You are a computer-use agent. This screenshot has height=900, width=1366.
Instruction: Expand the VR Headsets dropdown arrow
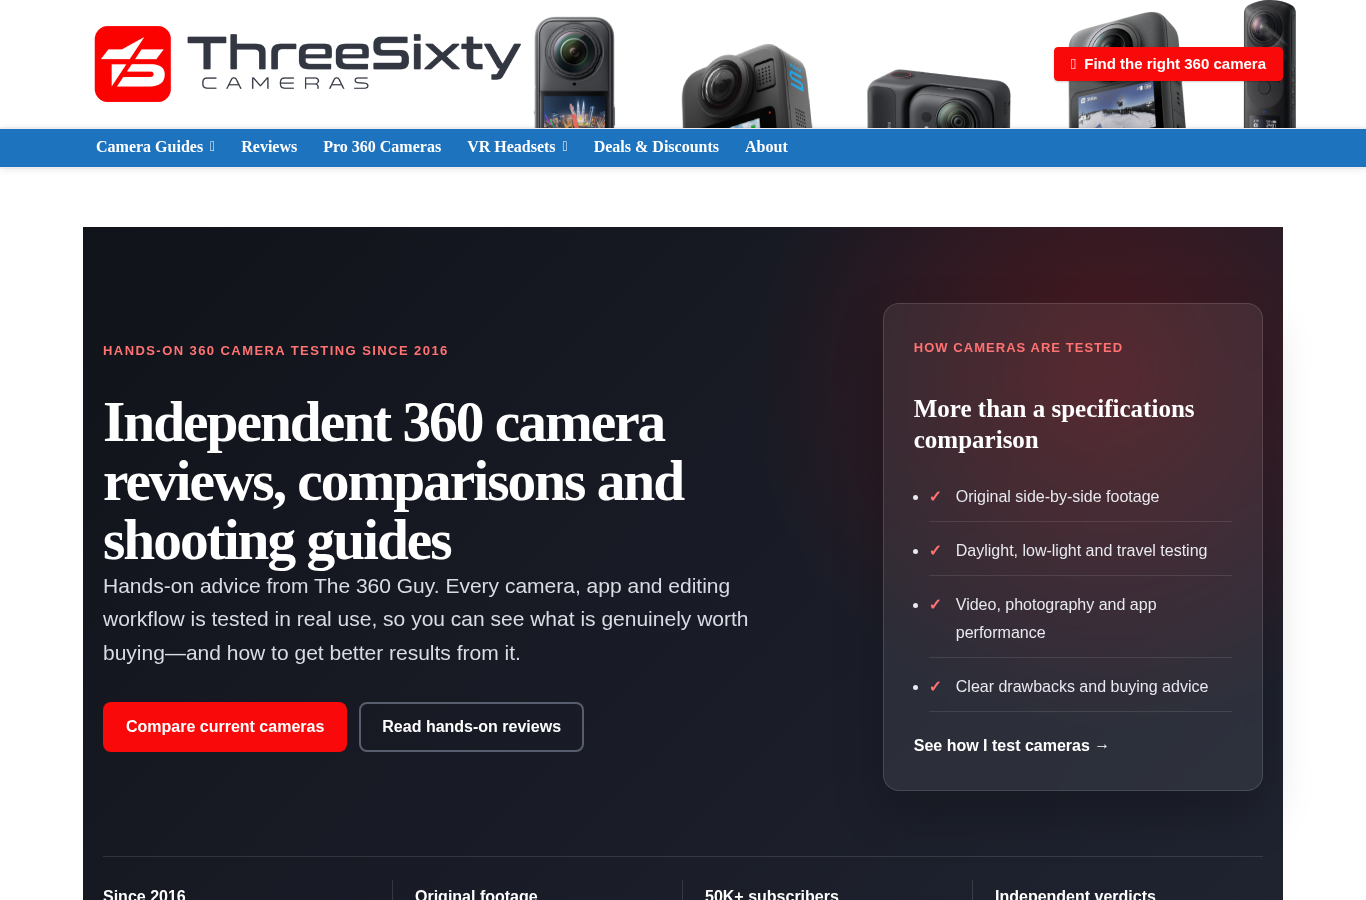(x=565, y=147)
